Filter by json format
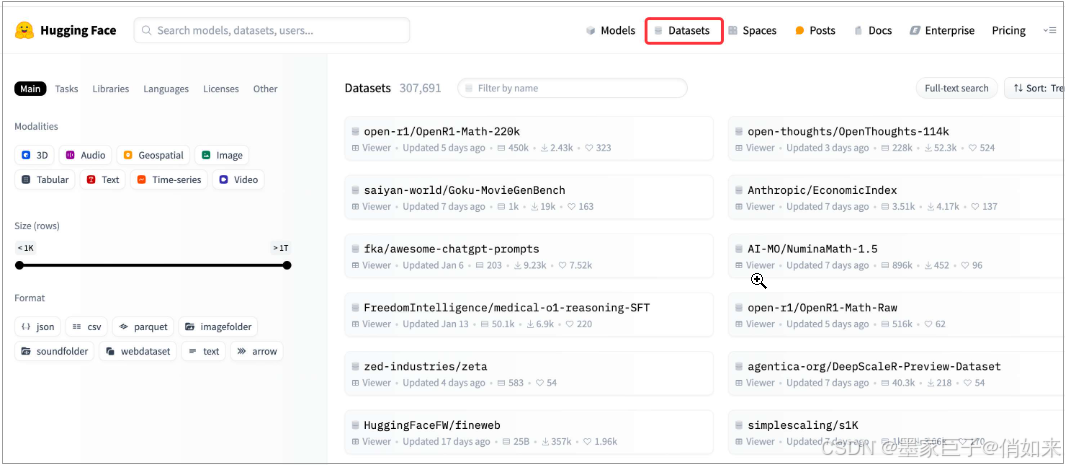1065x465 pixels. [x=37, y=327]
